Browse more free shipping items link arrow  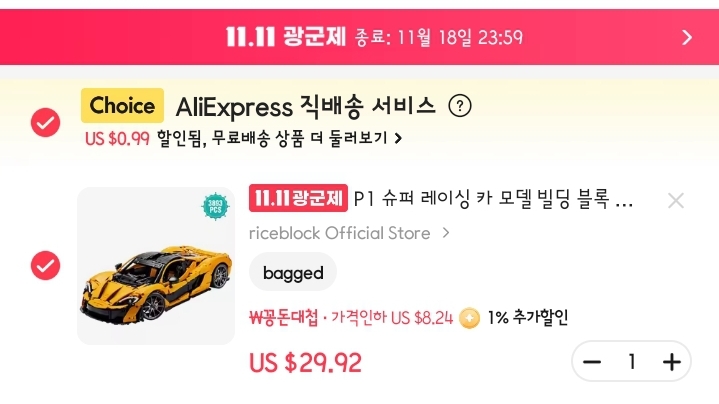[x=398, y=138]
